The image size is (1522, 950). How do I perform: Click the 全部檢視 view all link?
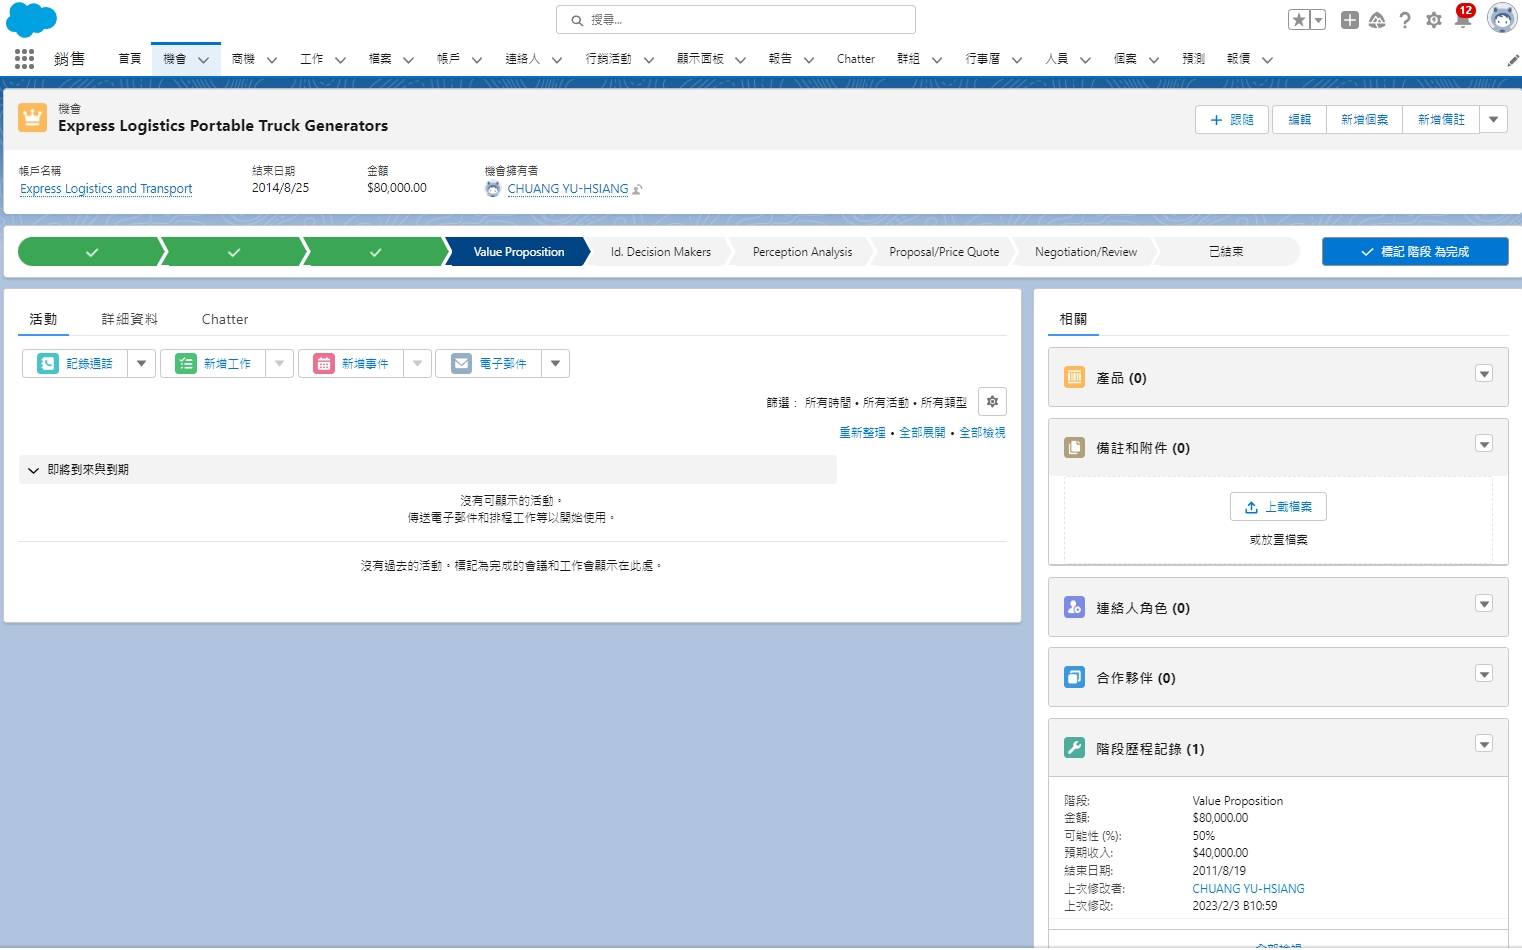point(982,433)
